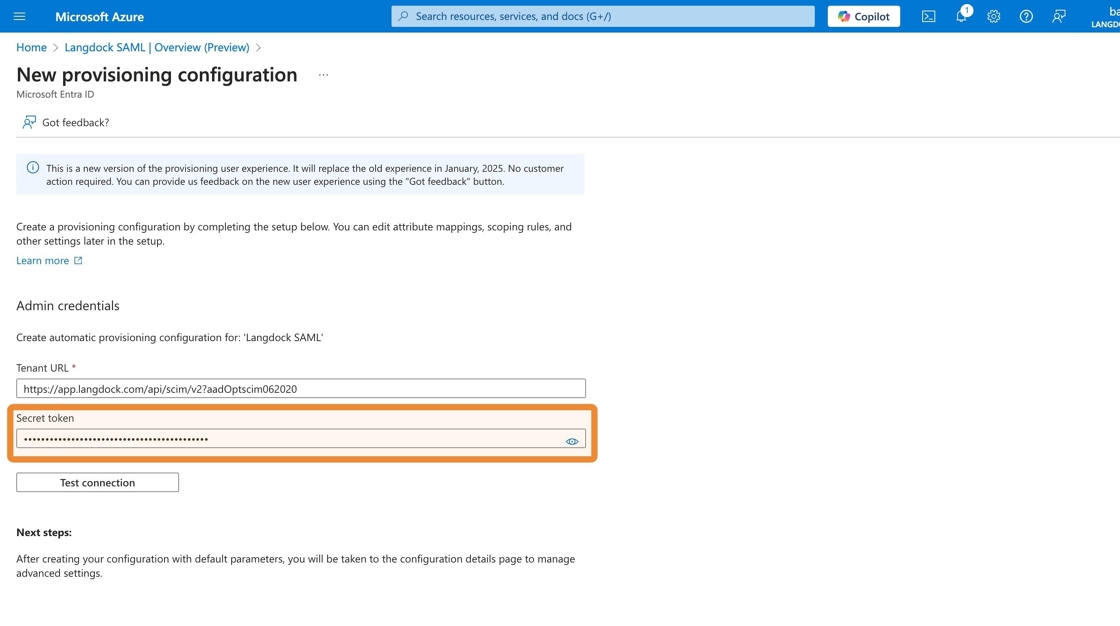The width and height of the screenshot is (1120, 626).
Task: Click the Tenant URL input field
Action: [x=301, y=389]
